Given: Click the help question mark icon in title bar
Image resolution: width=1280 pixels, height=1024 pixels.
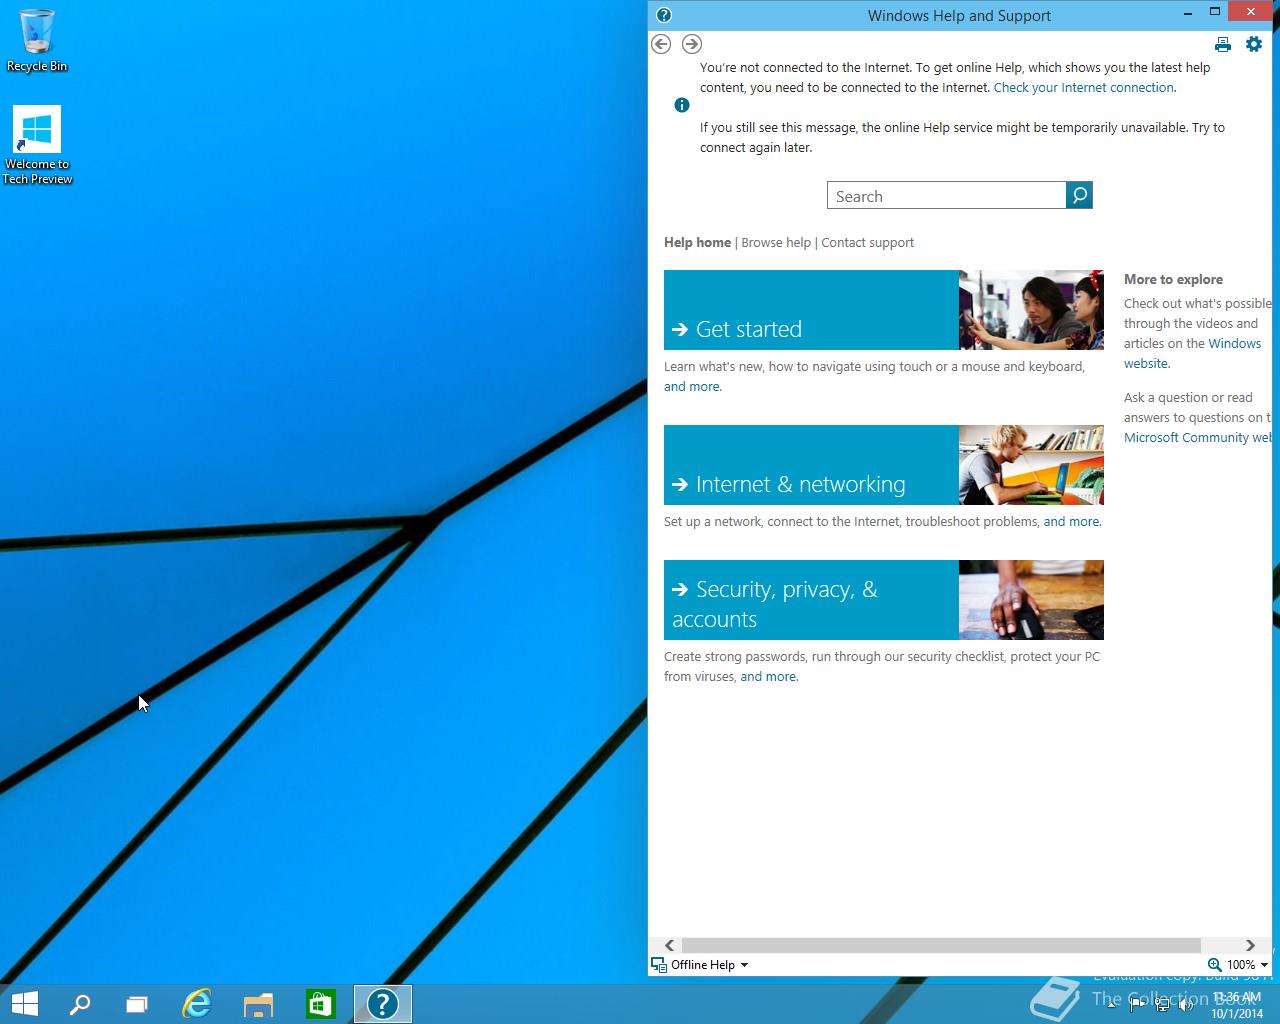Looking at the screenshot, I should click(664, 15).
